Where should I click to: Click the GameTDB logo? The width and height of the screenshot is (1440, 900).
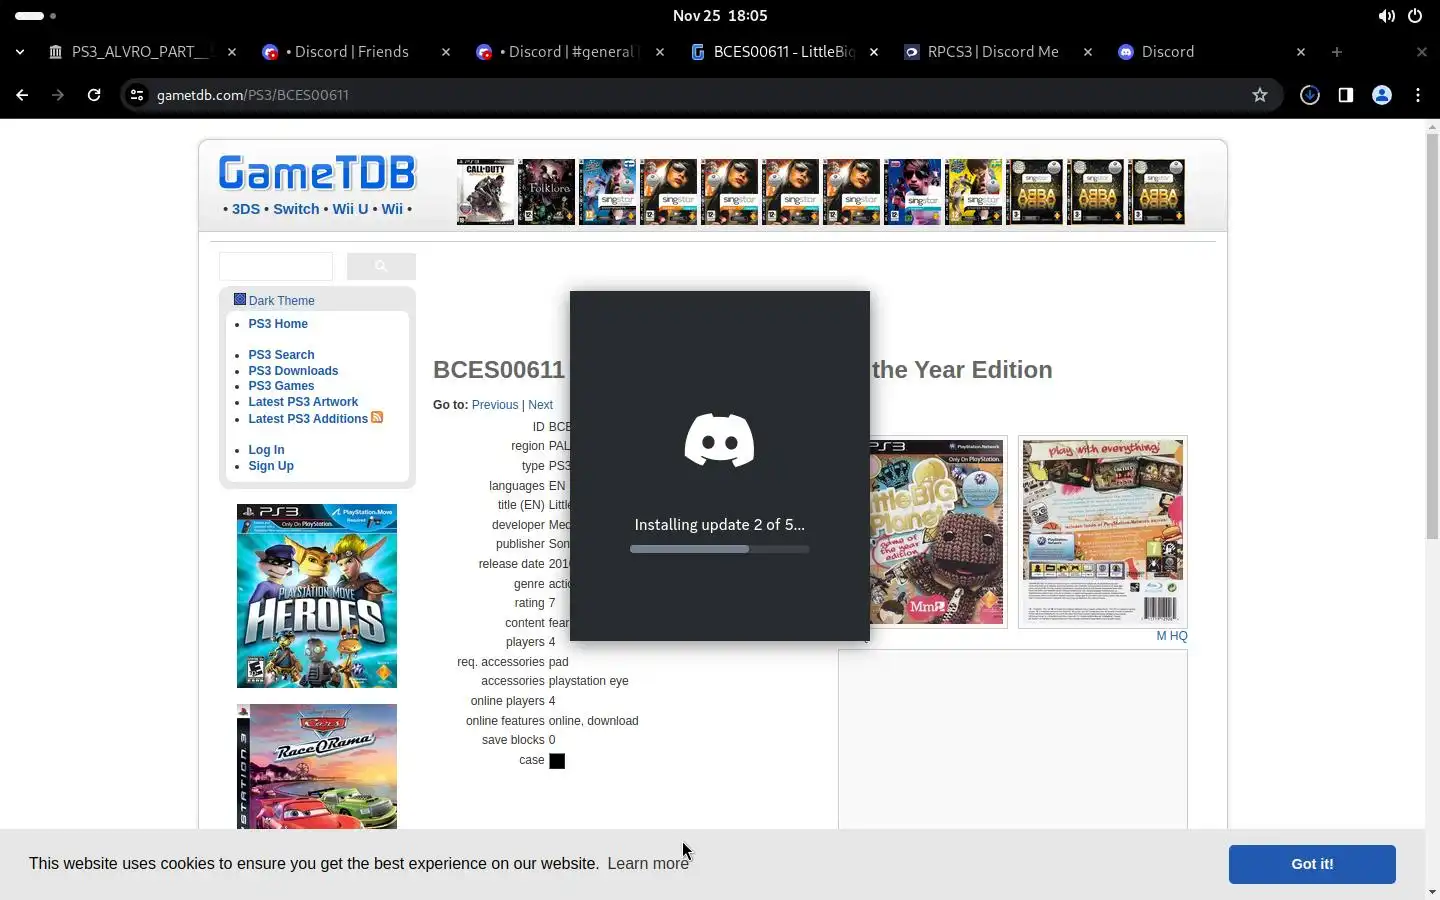coord(317,173)
